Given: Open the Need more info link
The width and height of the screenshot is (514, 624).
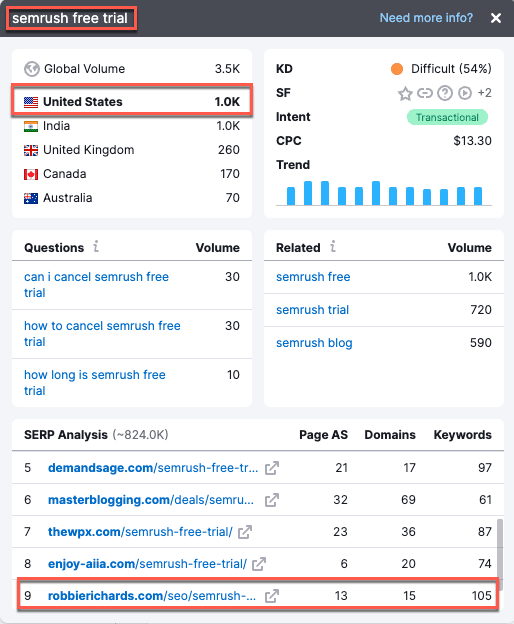Looking at the screenshot, I should 426,18.
